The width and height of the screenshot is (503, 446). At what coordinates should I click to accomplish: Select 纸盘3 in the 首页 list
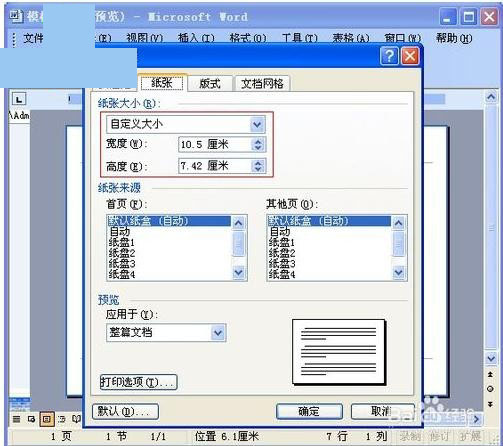(169, 264)
